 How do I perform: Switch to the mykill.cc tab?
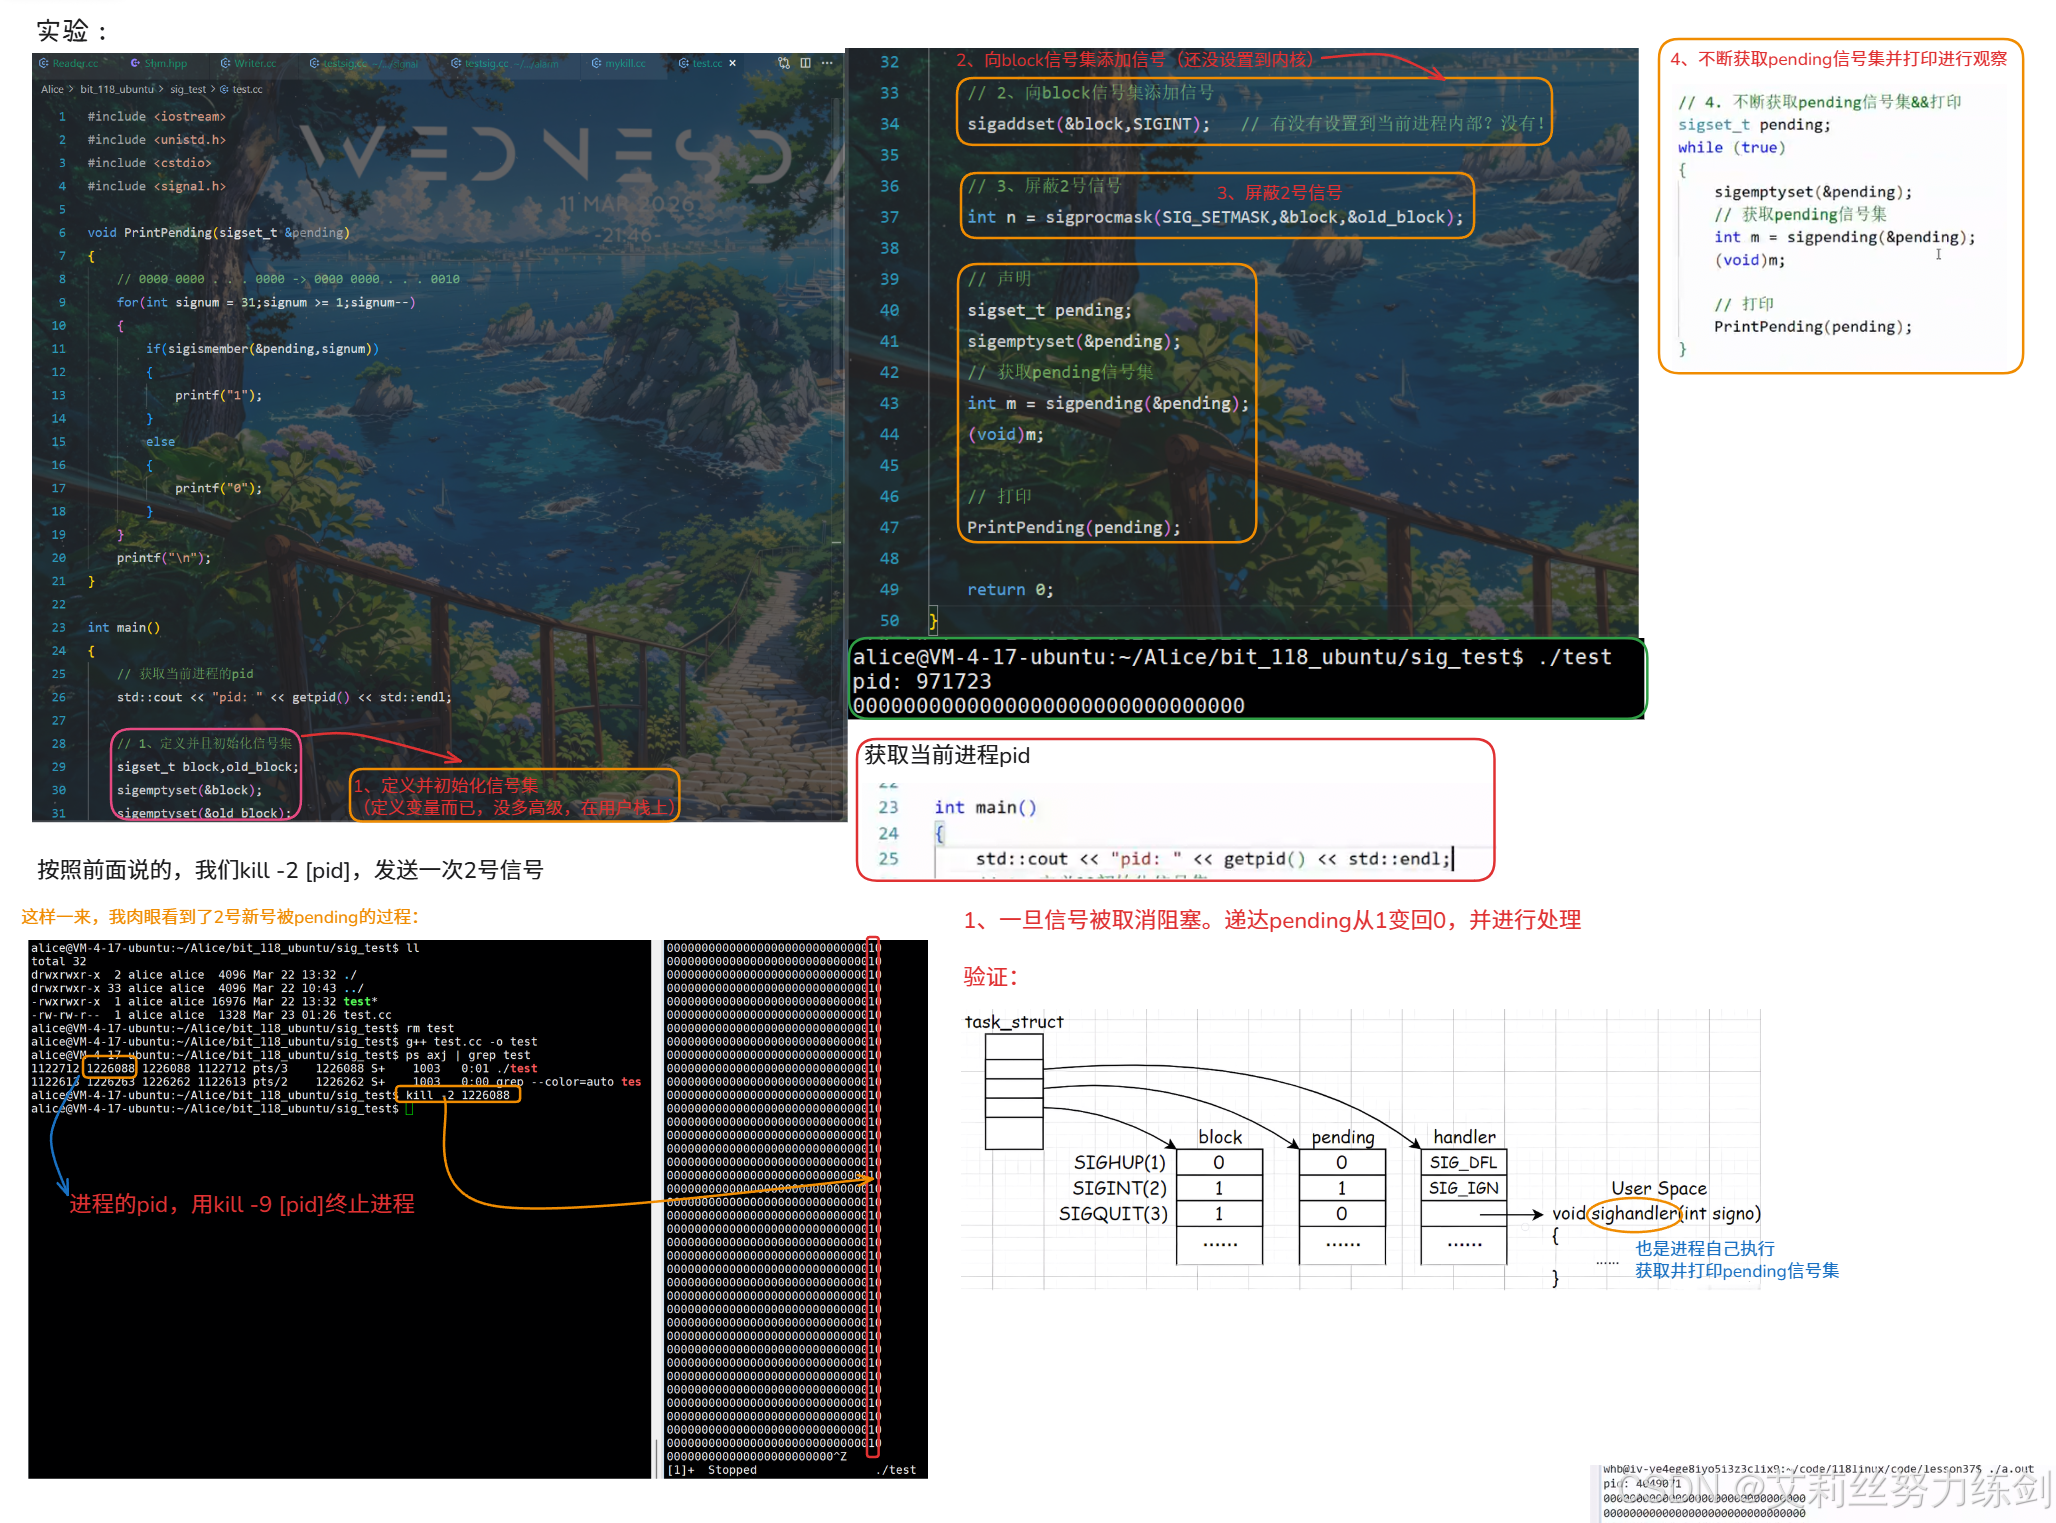pyautogui.click(x=625, y=63)
